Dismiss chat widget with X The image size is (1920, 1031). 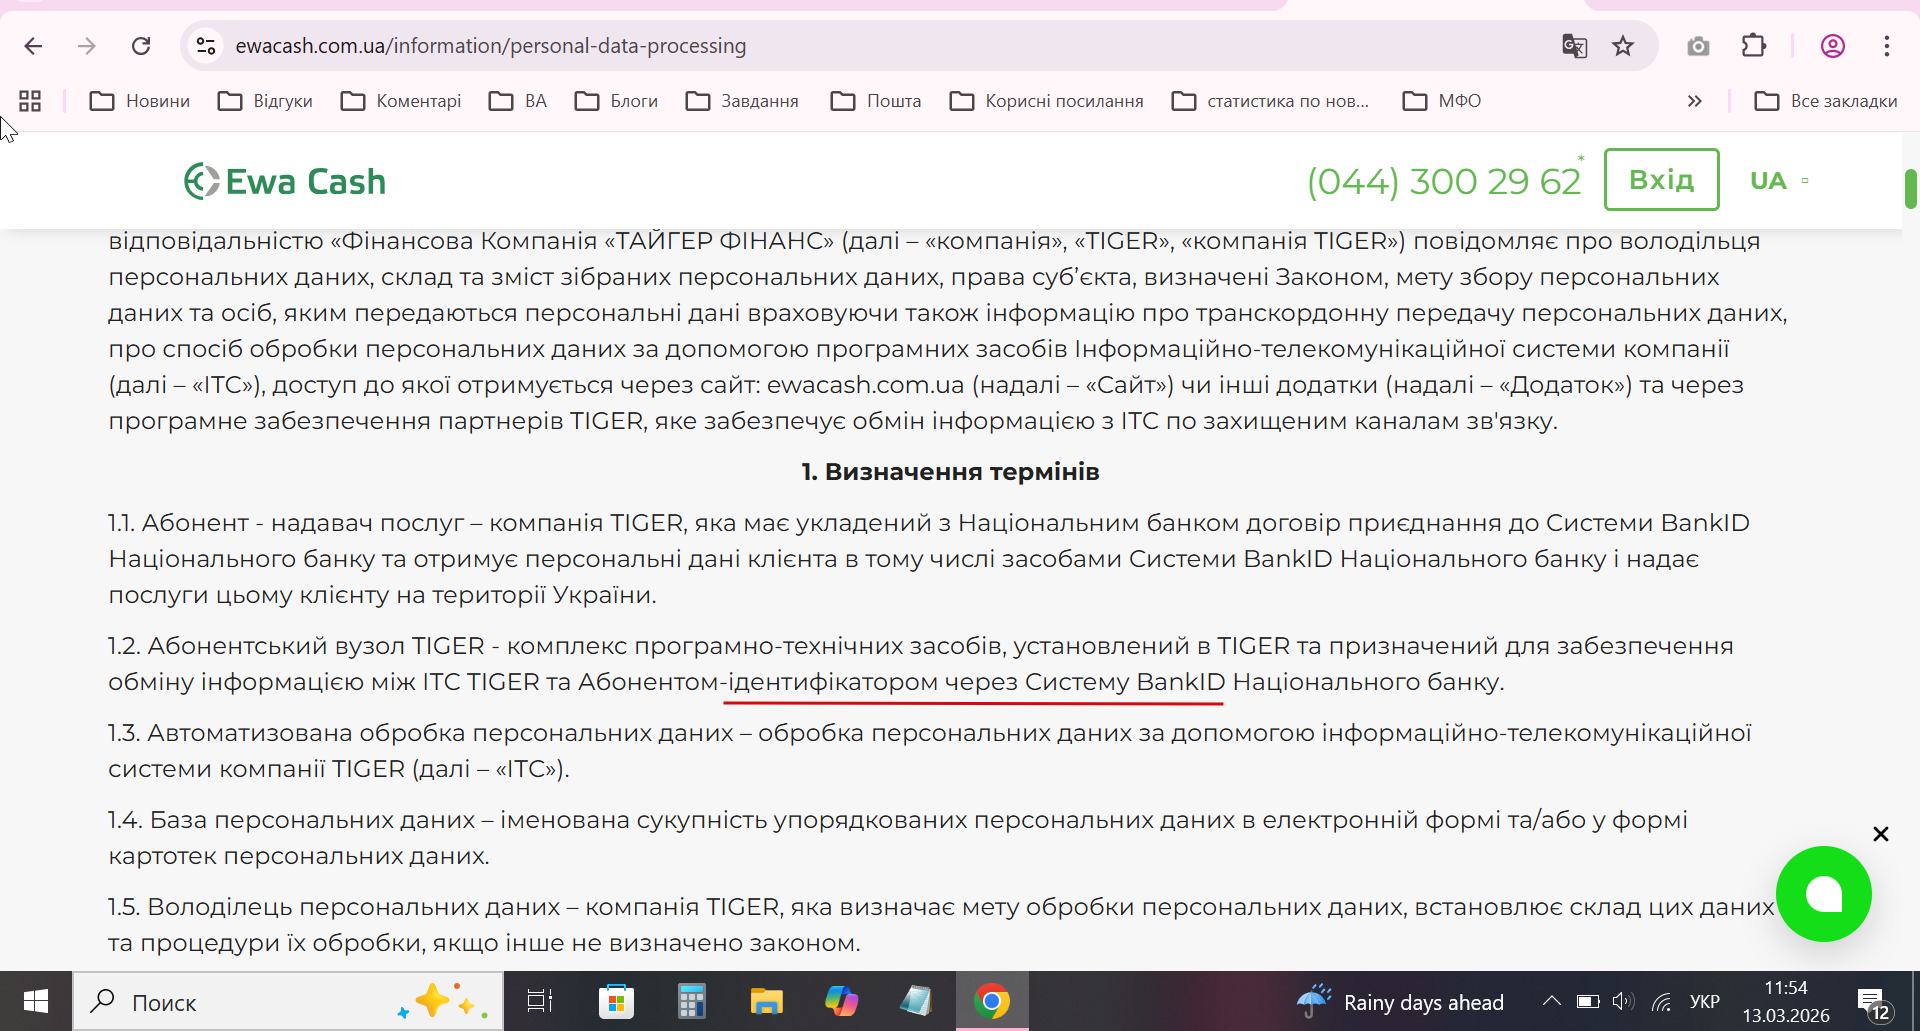click(x=1880, y=834)
